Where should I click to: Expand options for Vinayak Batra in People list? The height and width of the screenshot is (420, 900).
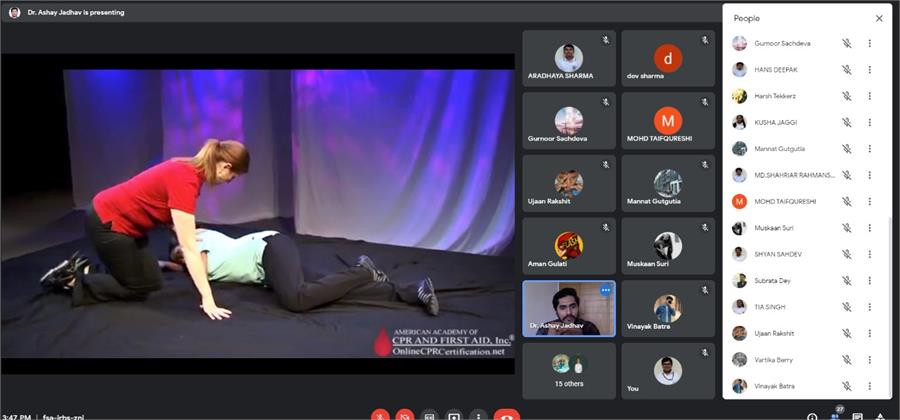pos(870,386)
